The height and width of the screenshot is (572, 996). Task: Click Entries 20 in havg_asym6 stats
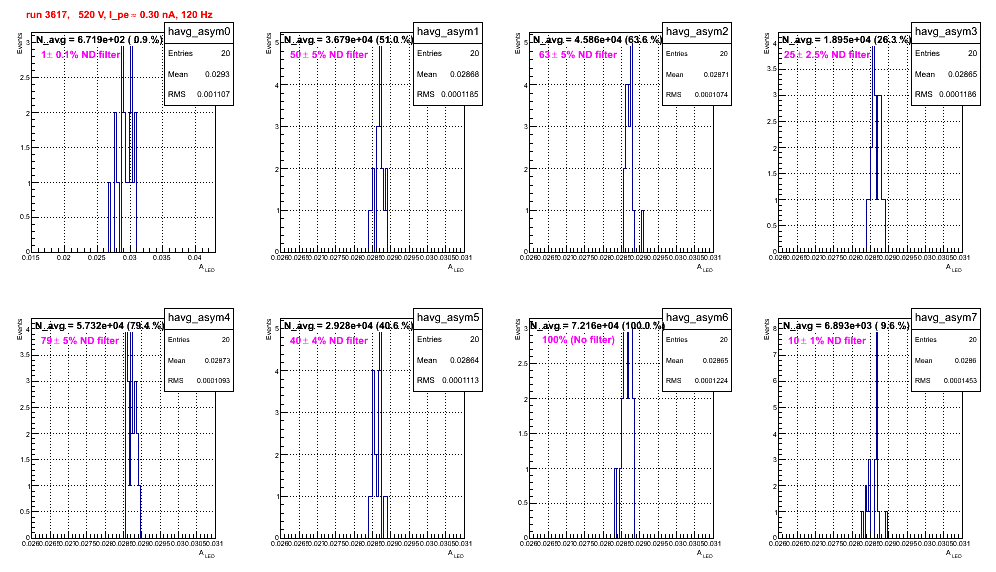point(697,339)
